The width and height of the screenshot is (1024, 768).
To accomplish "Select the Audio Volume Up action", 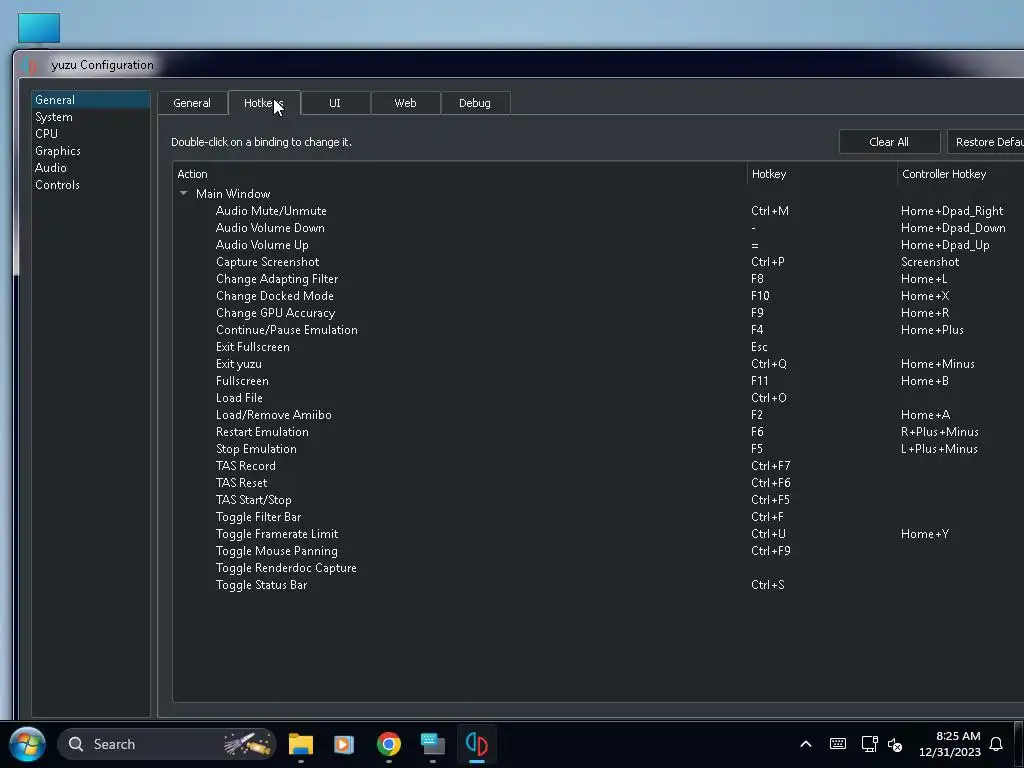I will 262,244.
